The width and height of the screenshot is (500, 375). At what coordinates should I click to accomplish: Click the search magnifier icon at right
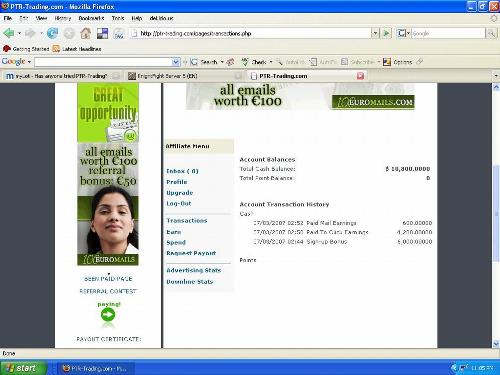coord(491,33)
